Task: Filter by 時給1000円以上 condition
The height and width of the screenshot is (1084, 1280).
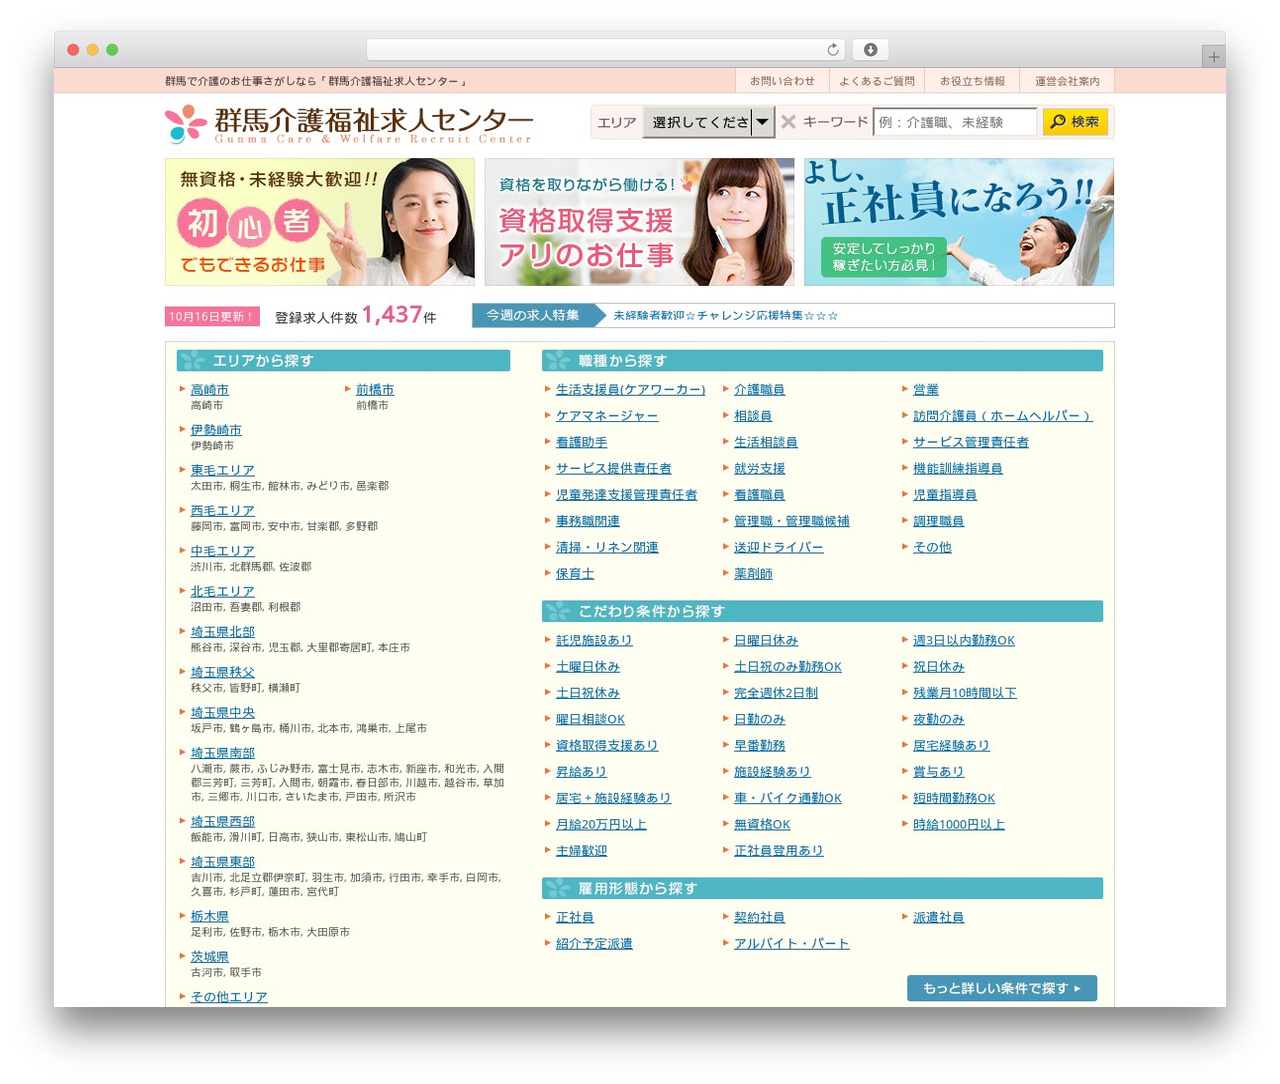Action: [959, 824]
